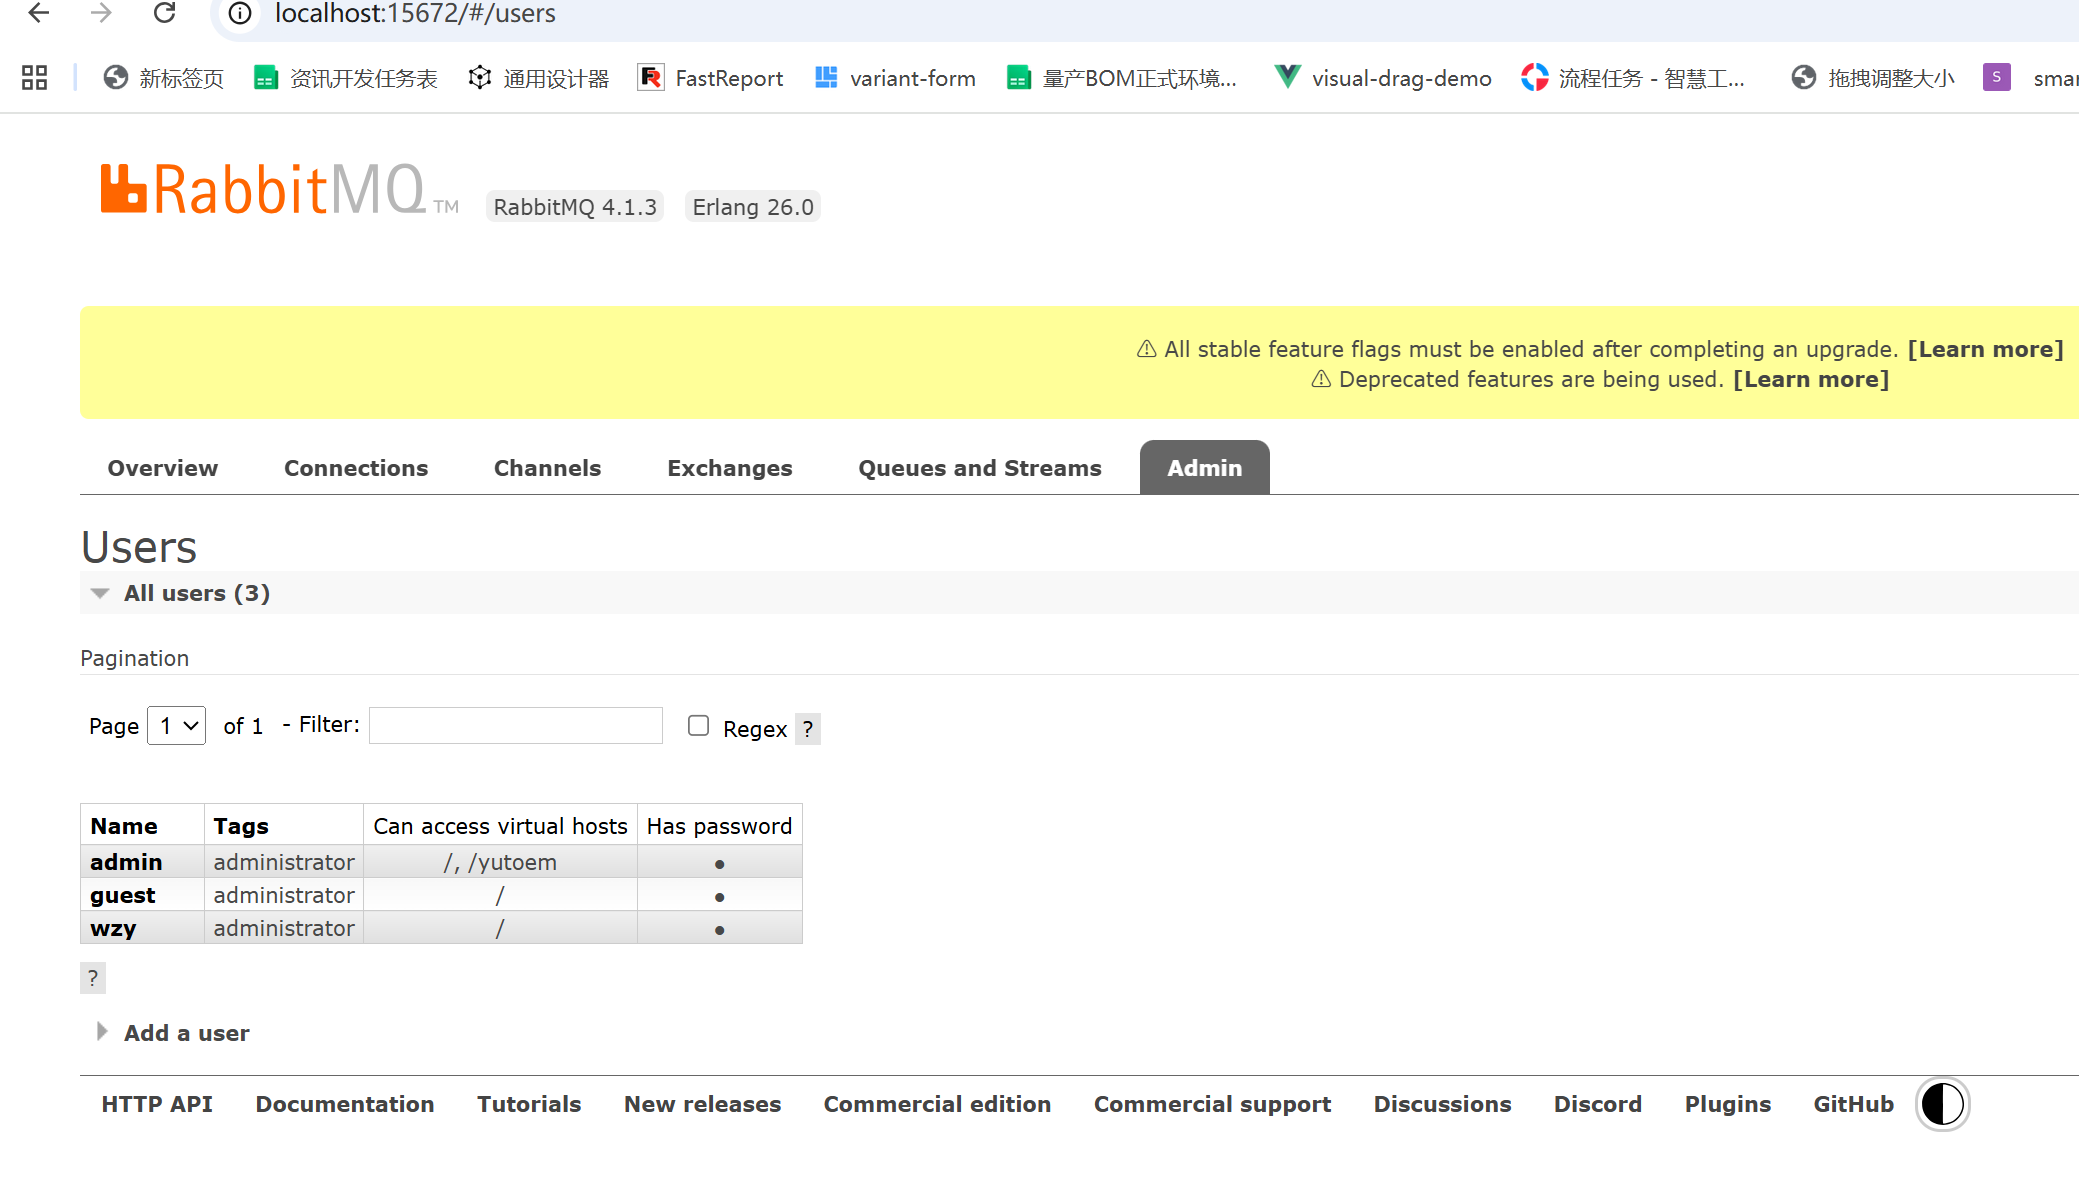Viewport: 2079px width, 1202px height.
Task: Open the 量产BOM正式环境 bookmark
Action: 1122,78
